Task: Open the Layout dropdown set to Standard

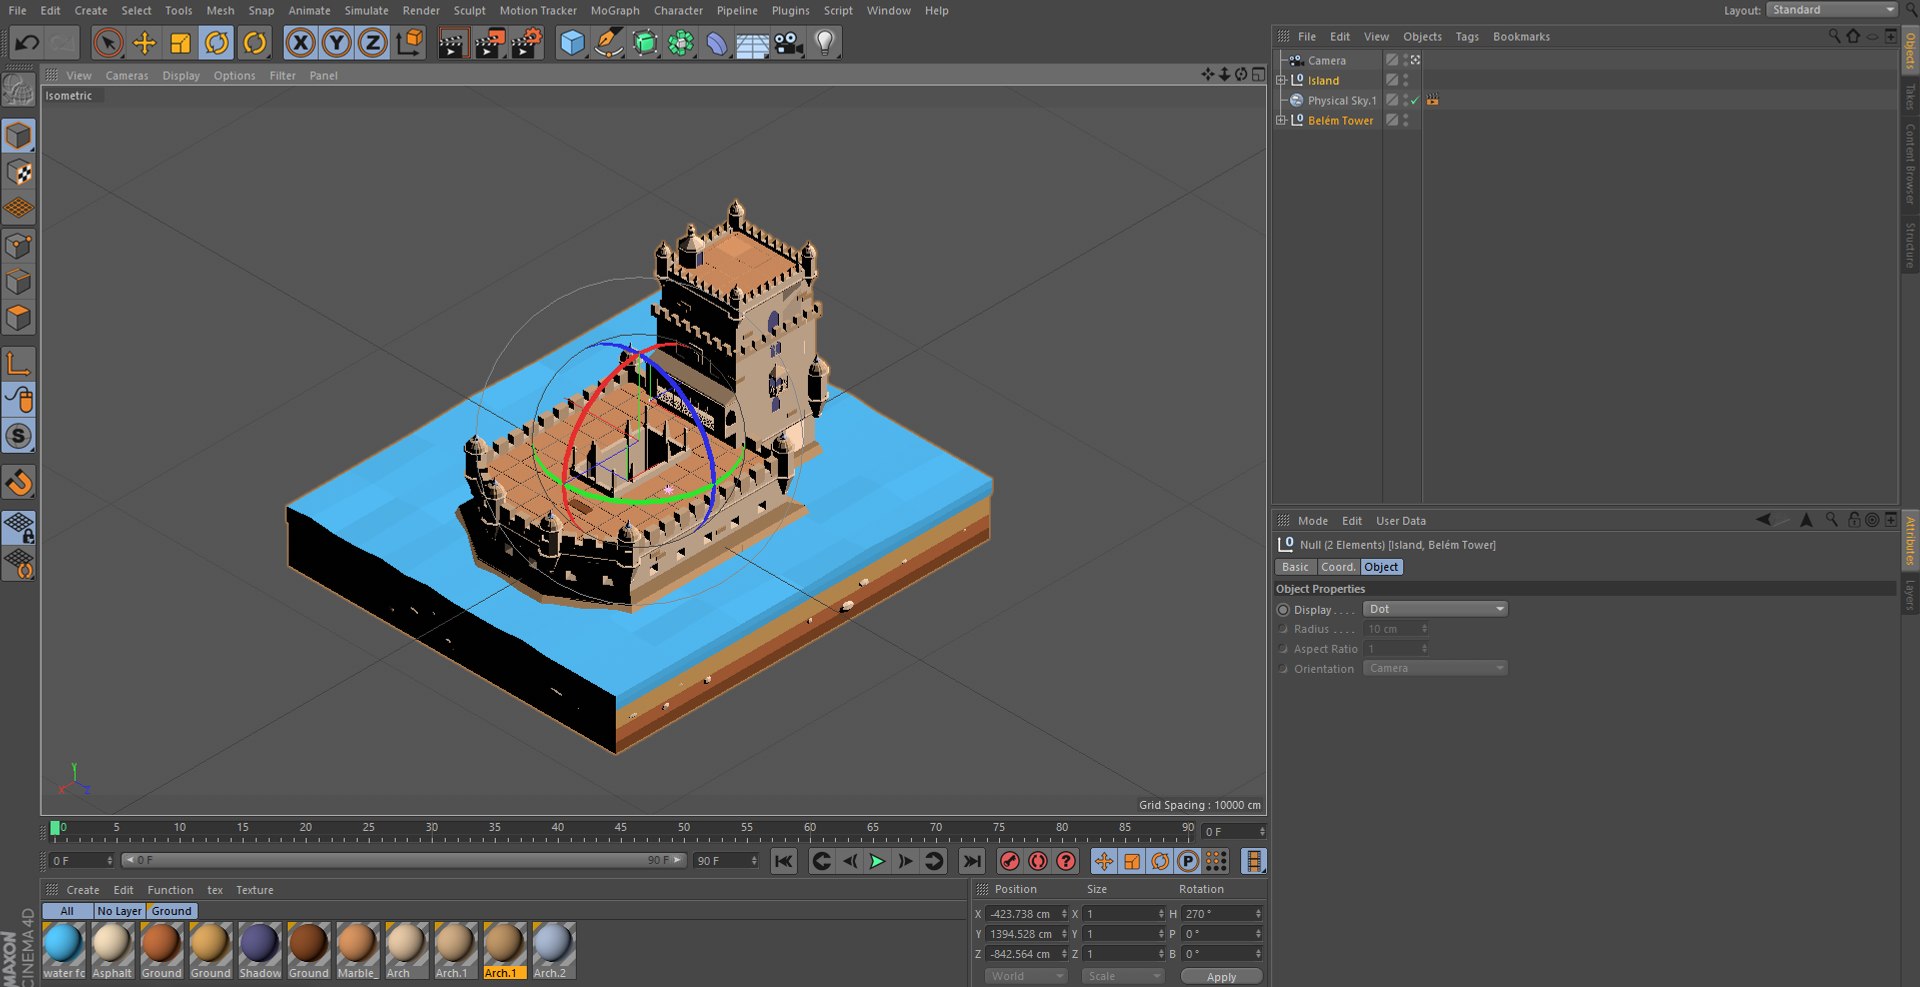Action: [x=1832, y=10]
